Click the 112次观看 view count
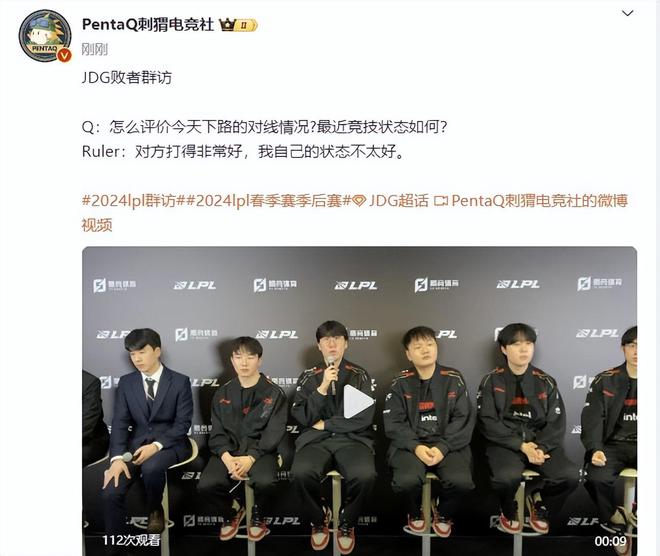 coord(131,540)
